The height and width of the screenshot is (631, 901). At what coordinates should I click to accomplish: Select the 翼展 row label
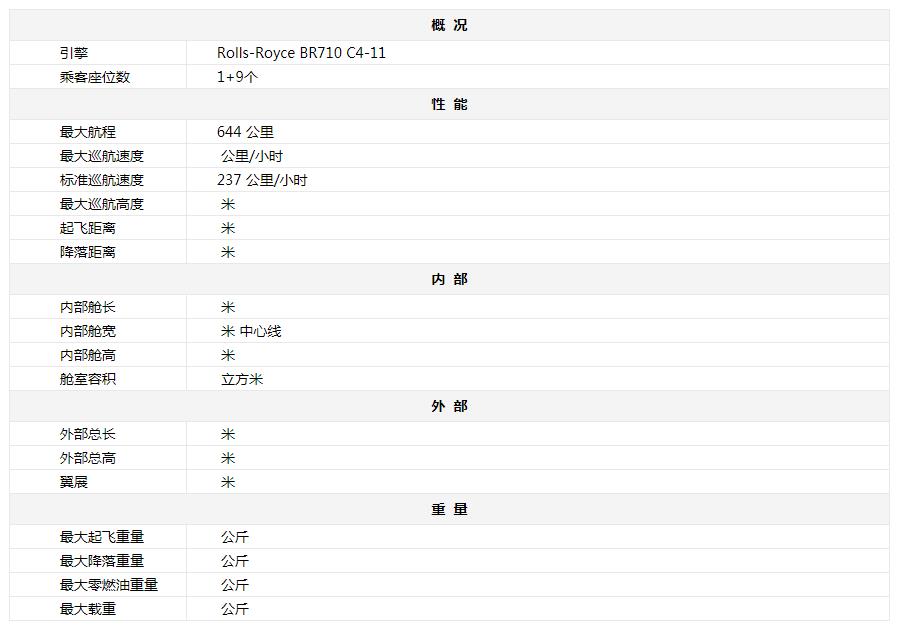pyautogui.click(x=74, y=482)
